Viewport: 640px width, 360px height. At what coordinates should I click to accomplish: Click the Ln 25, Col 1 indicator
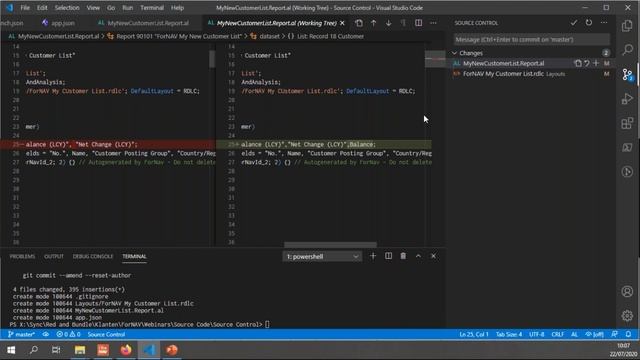473,334
